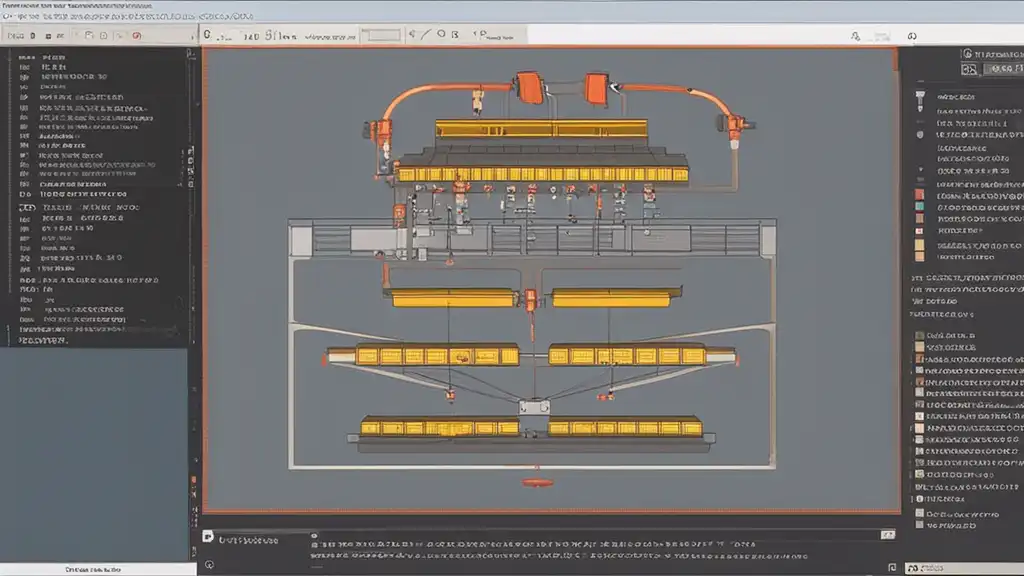Select the orange connector between the two middle yellow beams
The image size is (1024, 576).
[x=530, y=300]
